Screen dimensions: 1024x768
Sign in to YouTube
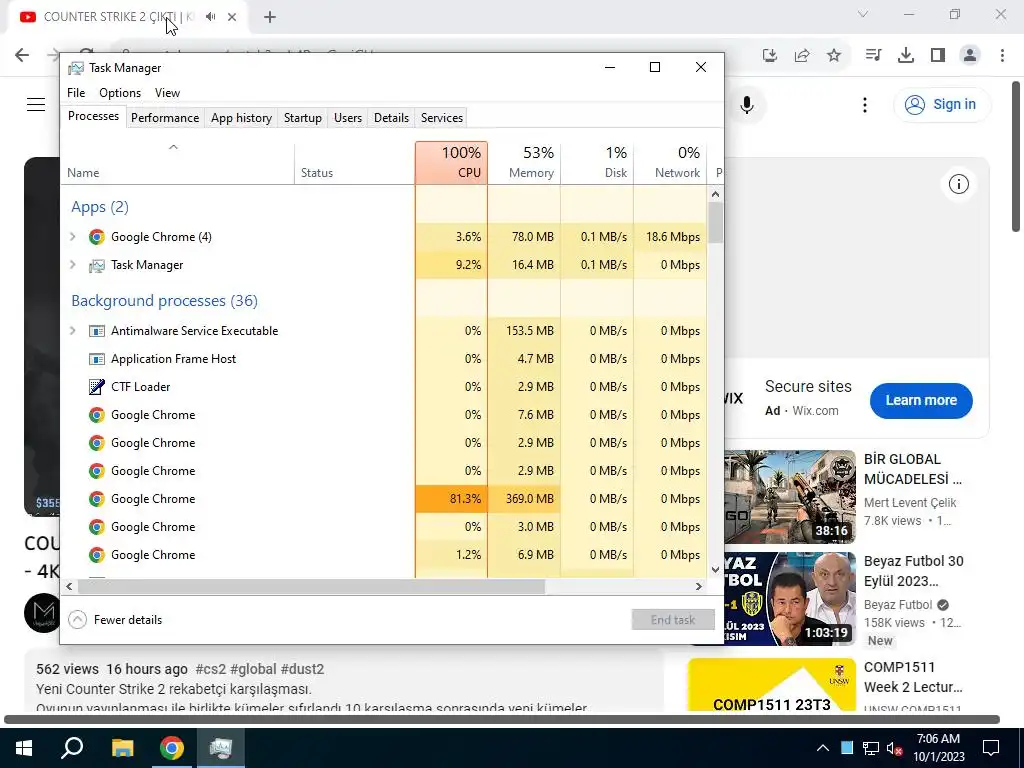pyautogui.click(x=942, y=104)
